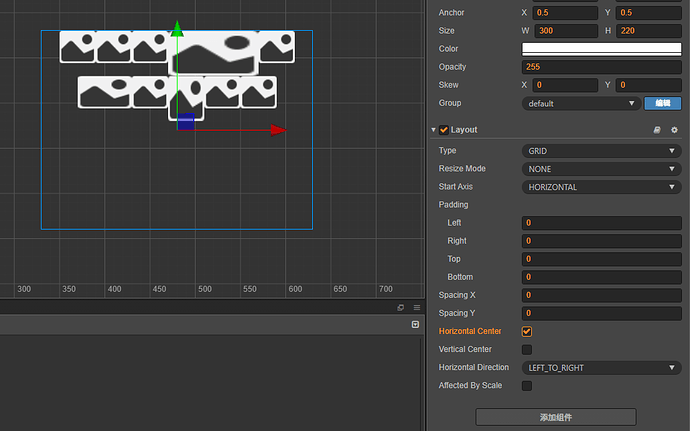Click the Padding label

point(453,205)
